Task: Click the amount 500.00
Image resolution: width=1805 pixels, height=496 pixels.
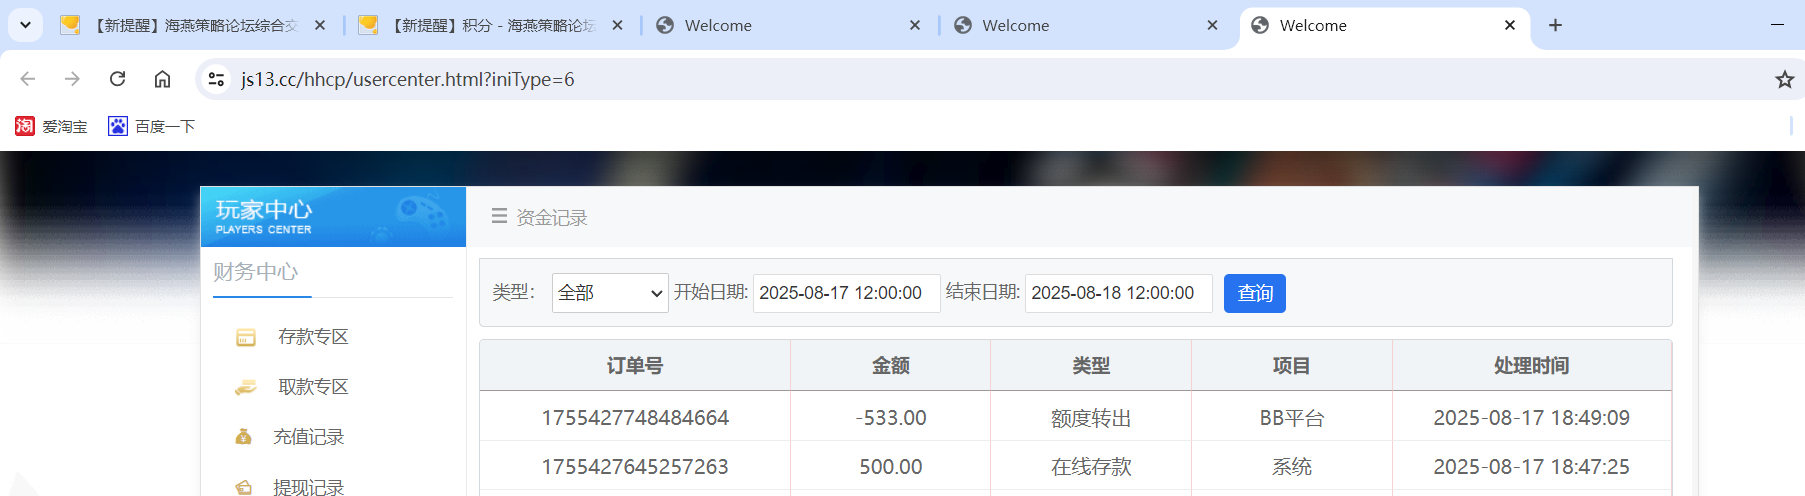Action: [891, 467]
